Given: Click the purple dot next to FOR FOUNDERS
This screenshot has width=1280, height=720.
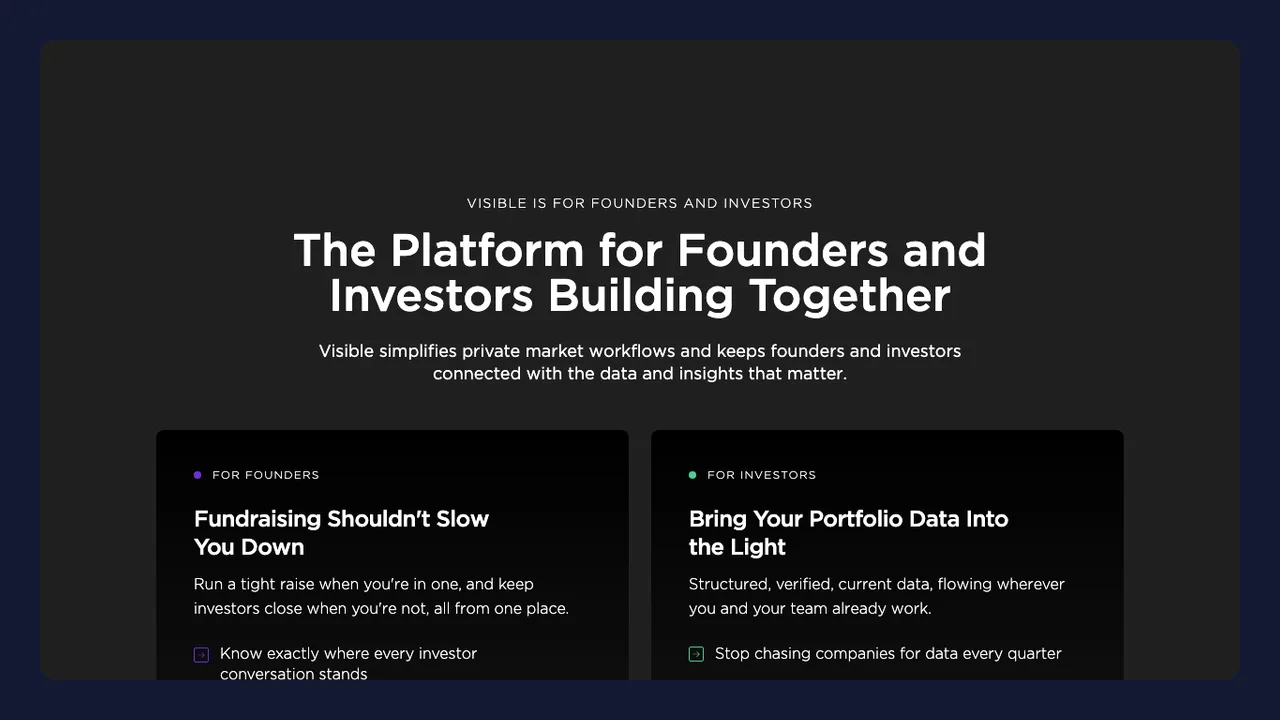Looking at the screenshot, I should (198, 475).
